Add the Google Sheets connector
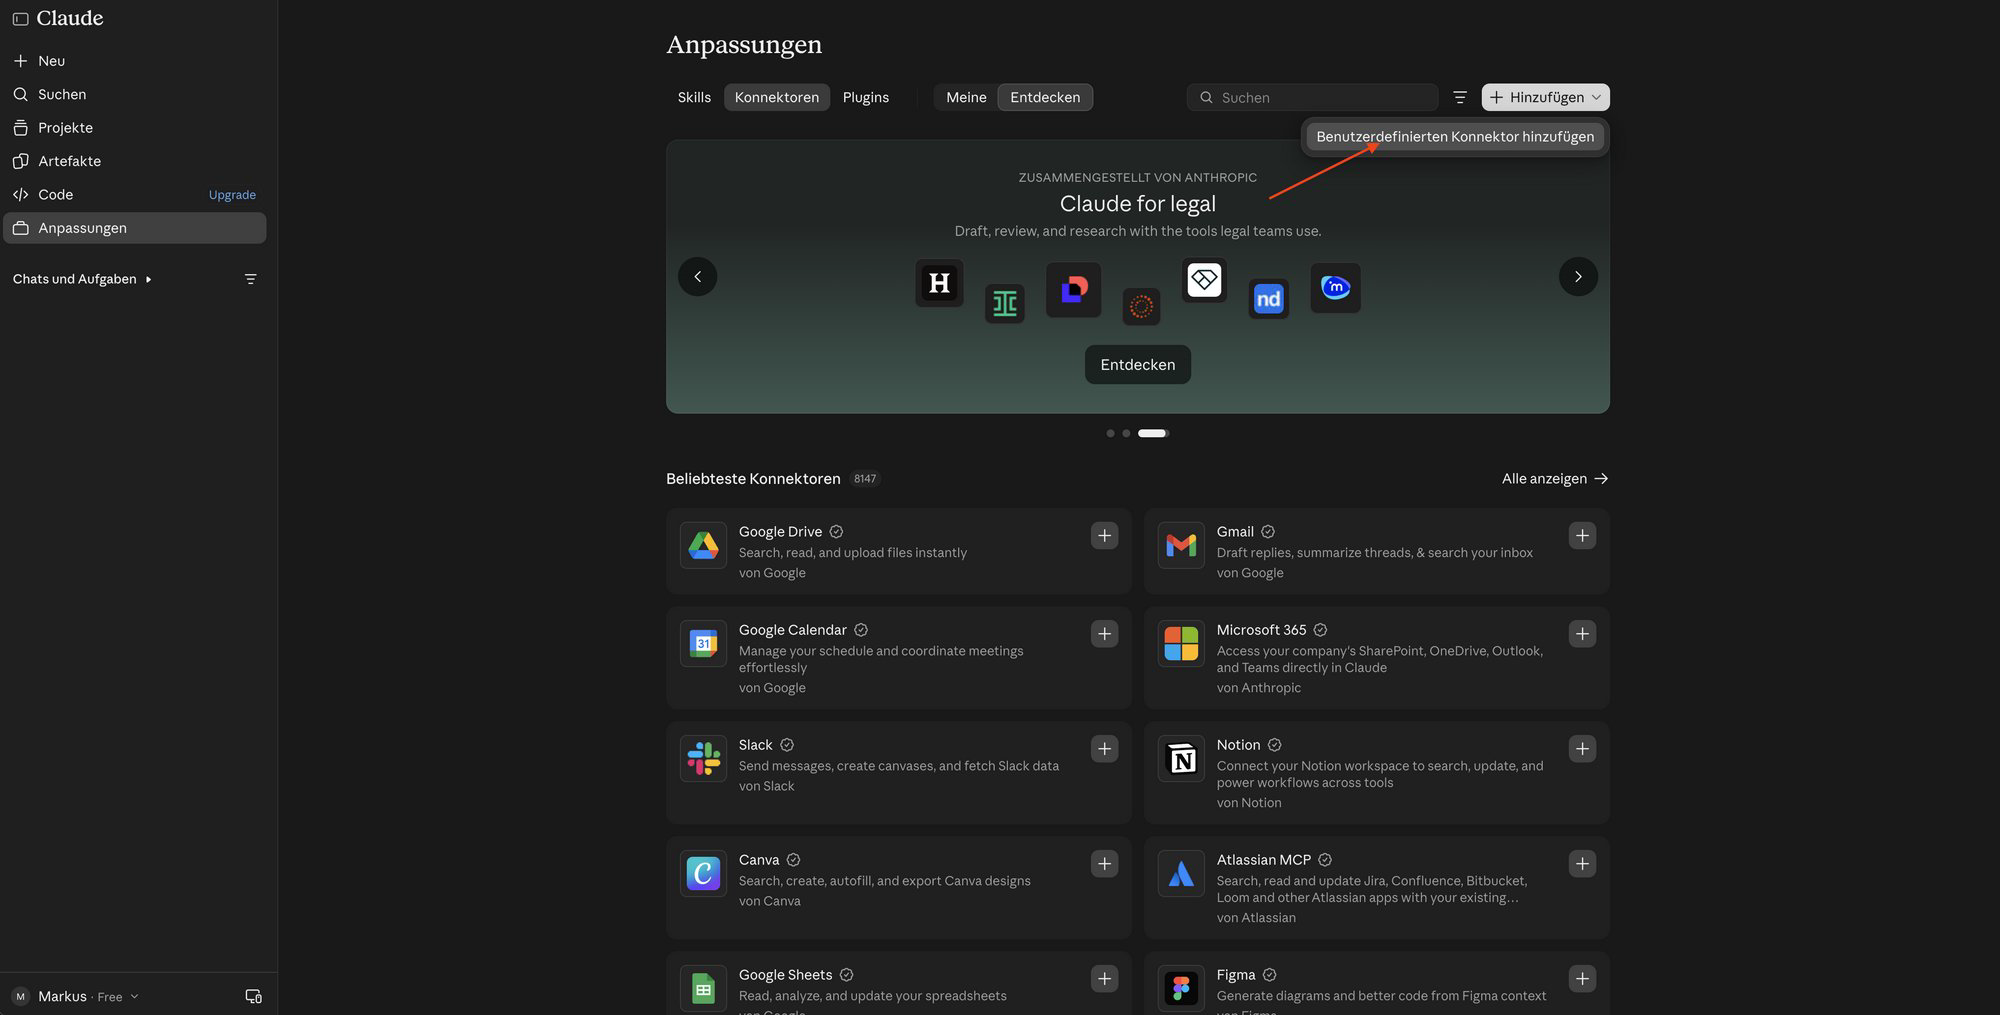The image size is (2000, 1015). [x=1104, y=979]
